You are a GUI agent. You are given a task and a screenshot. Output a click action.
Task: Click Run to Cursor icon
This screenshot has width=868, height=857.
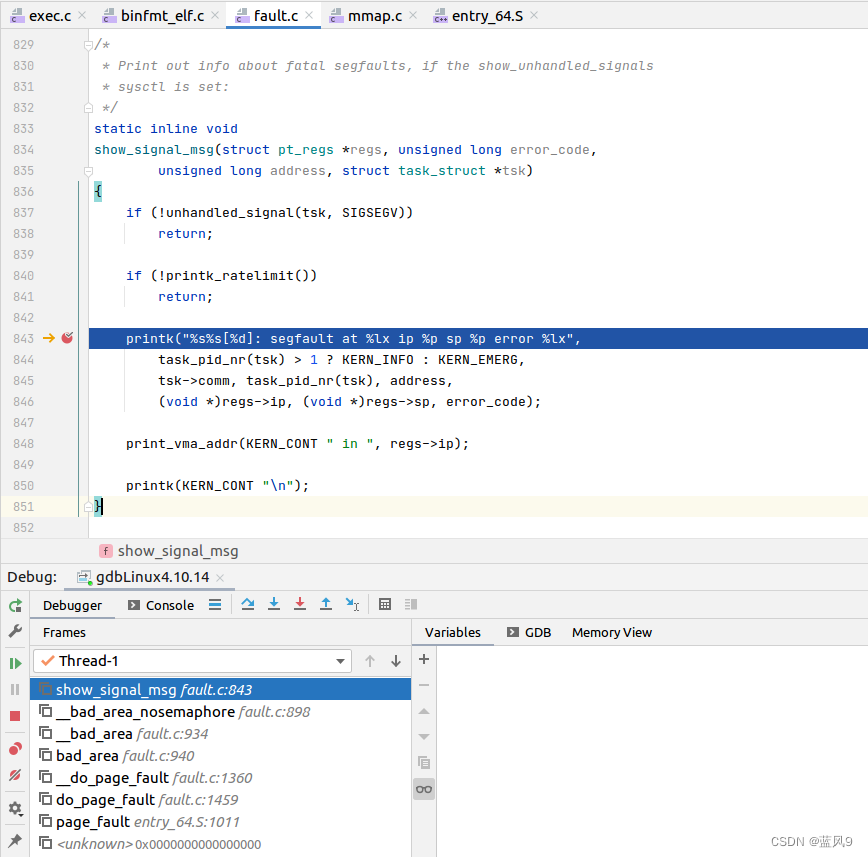tap(352, 604)
